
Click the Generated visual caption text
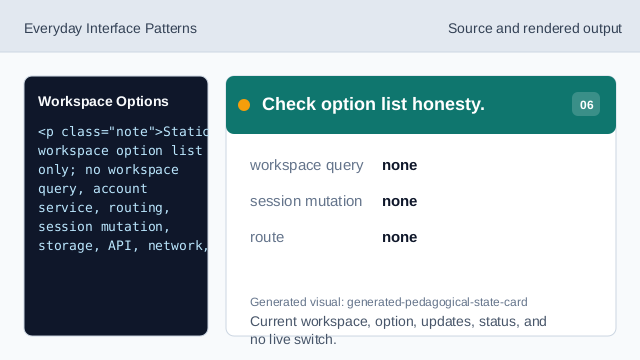[389, 302]
